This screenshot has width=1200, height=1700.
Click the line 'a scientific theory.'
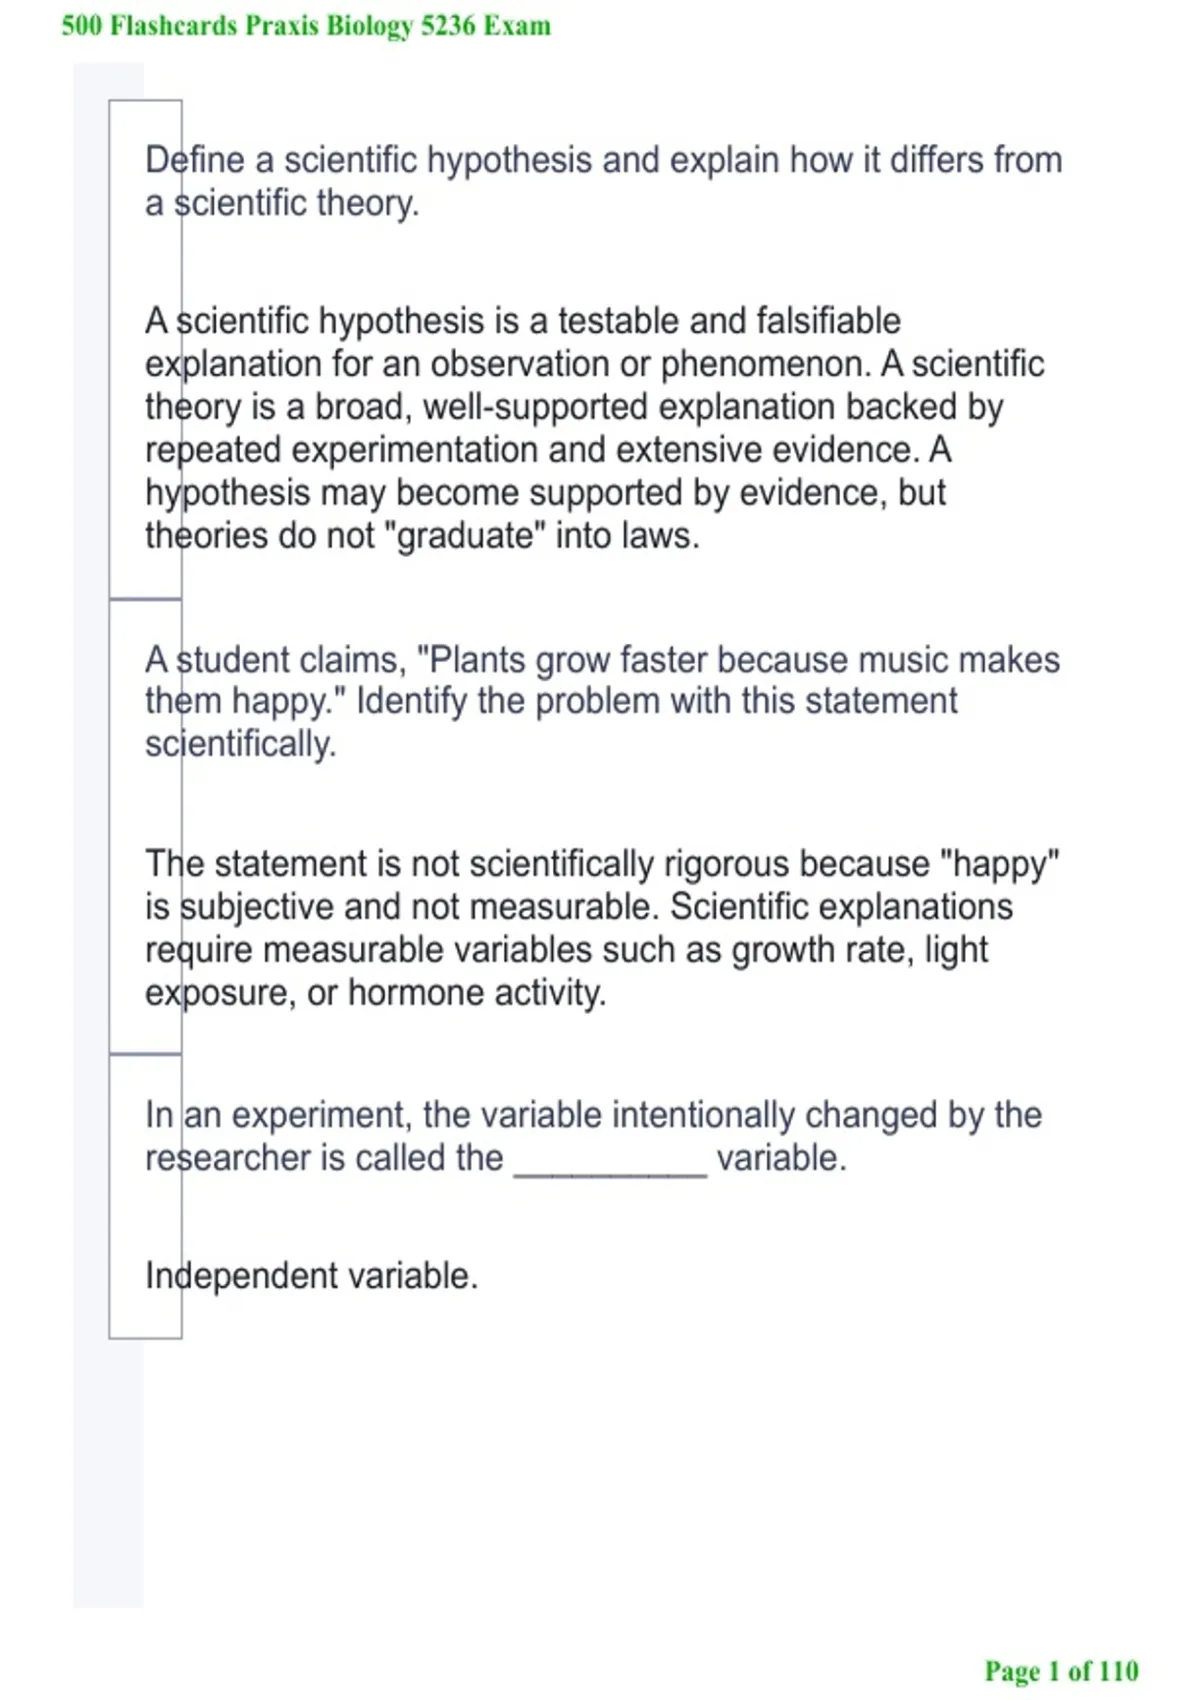click(282, 203)
